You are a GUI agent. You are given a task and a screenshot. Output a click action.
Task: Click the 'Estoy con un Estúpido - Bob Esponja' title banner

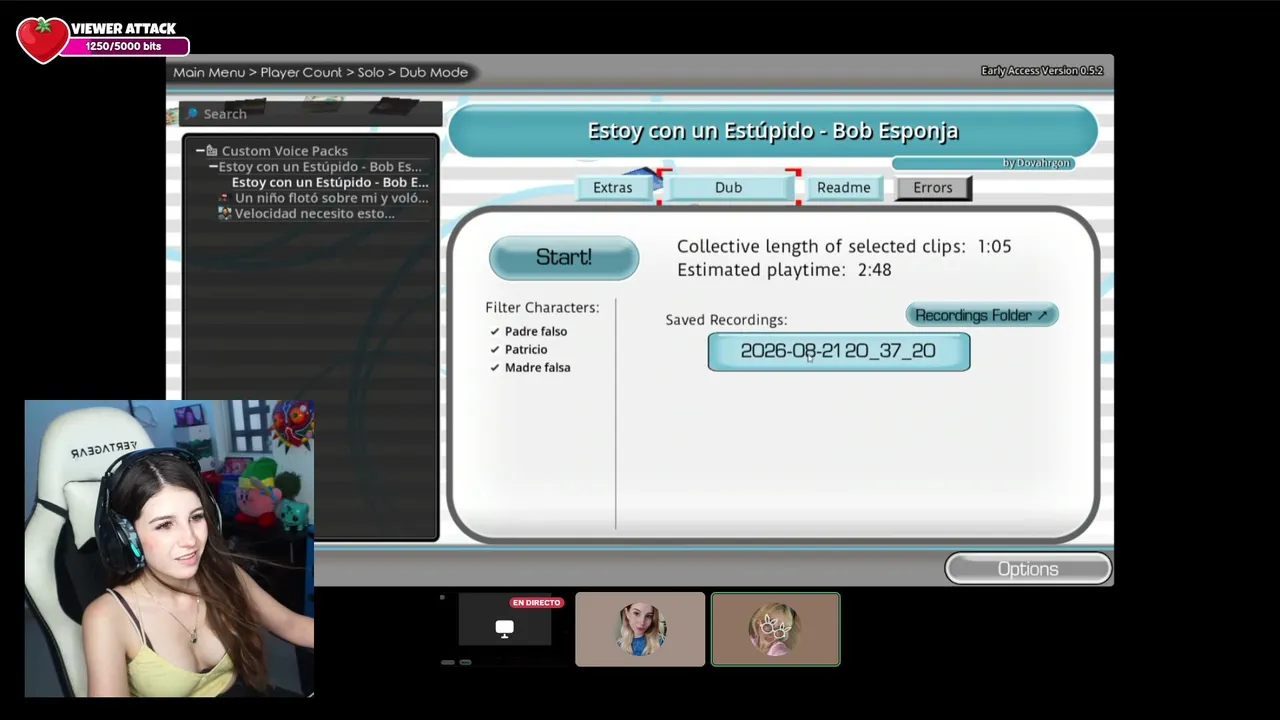click(773, 131)
